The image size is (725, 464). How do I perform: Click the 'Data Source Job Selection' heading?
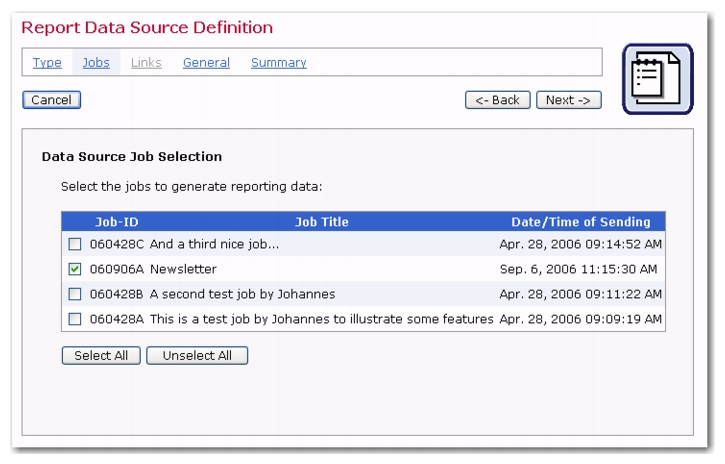[x=132, y=156]
